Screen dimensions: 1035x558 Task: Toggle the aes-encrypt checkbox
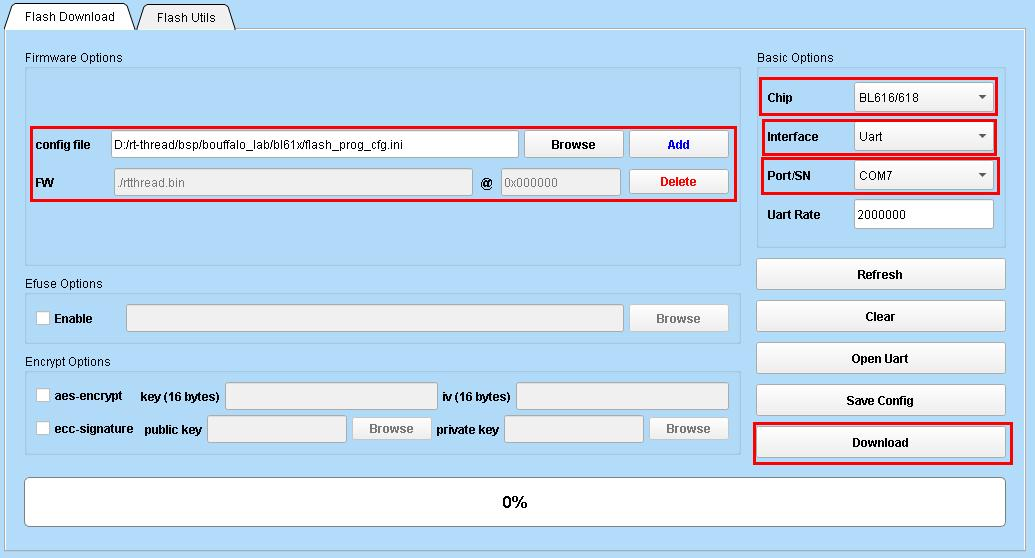coord(43,396)
